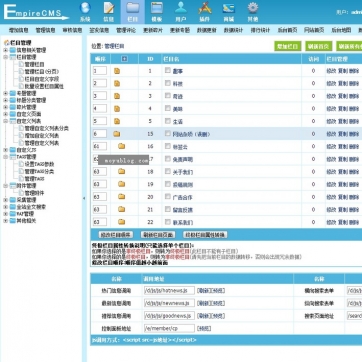Collapse the 自定义列表 tree node
Screen dimensions: 362x362
5,121
